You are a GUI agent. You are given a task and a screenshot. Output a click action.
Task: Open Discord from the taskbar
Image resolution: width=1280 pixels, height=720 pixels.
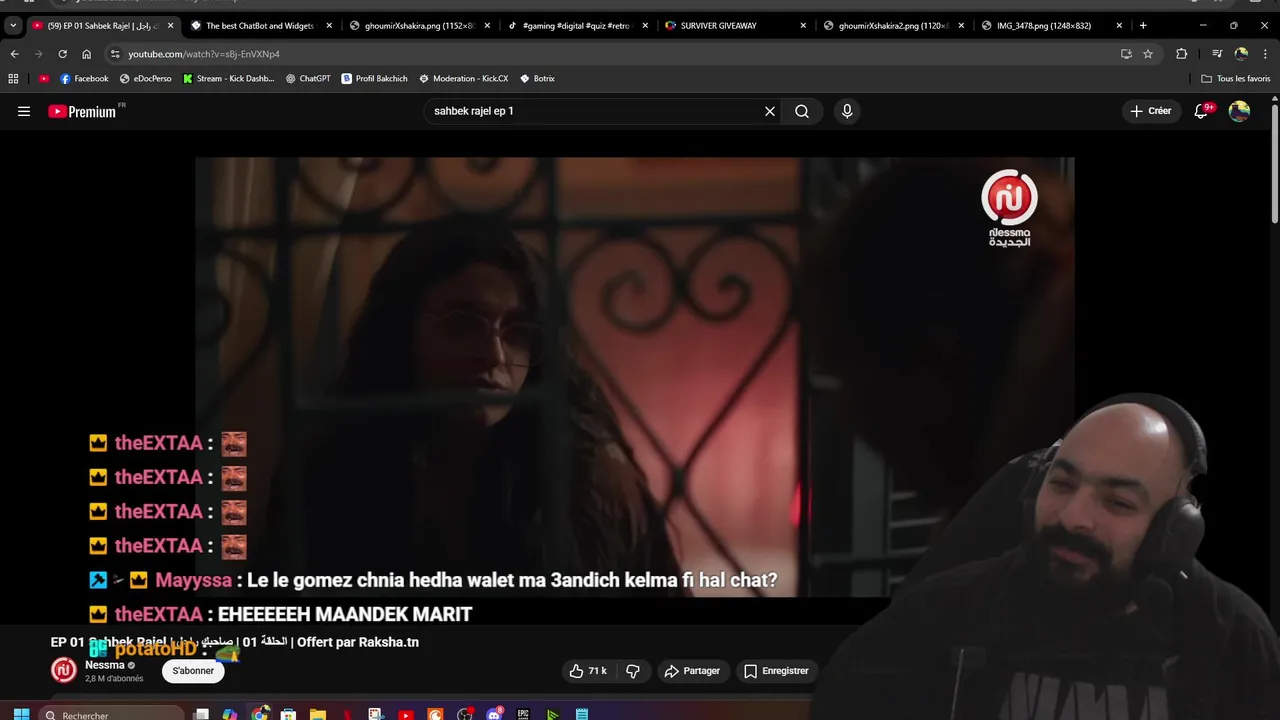[494, 714]
